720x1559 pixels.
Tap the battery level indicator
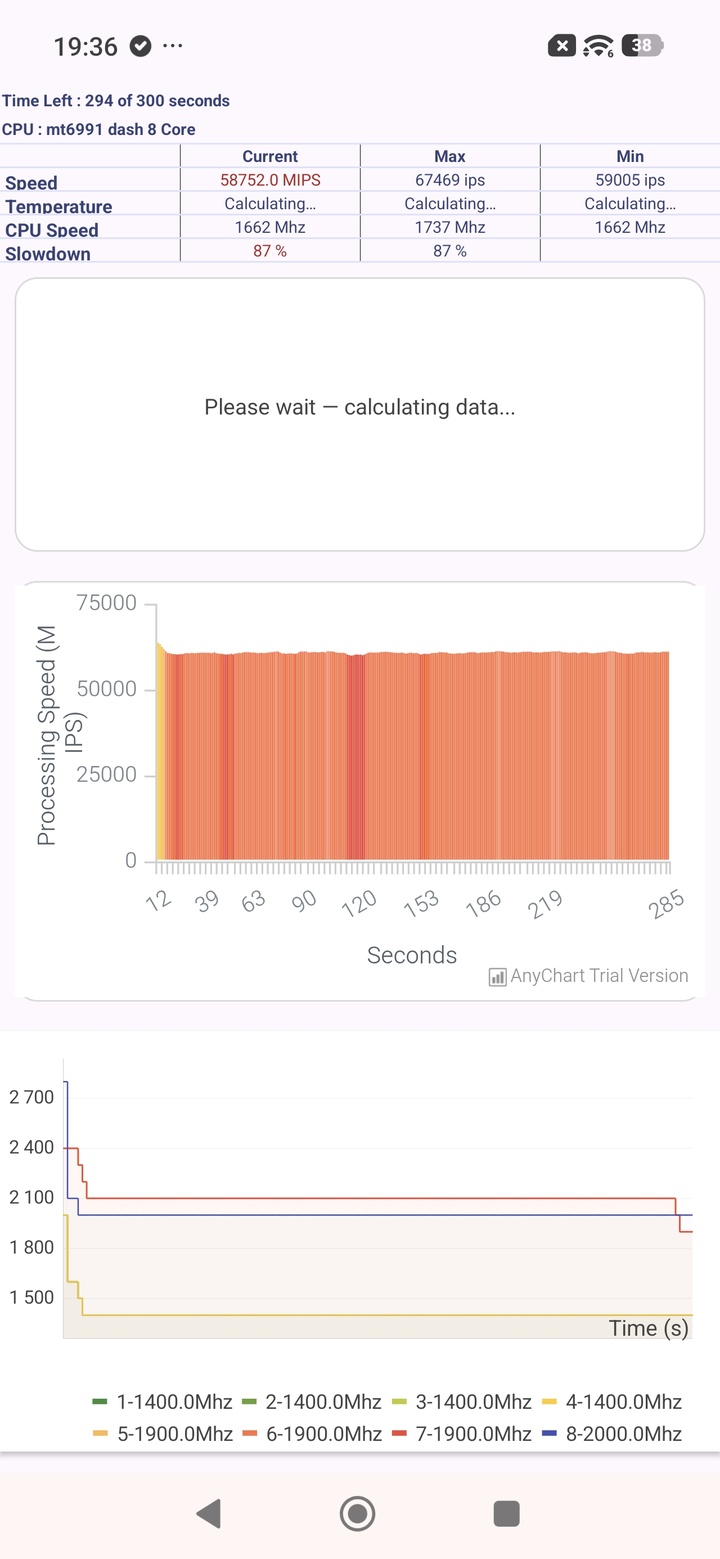pyautogui.click(x=643, y=46)
